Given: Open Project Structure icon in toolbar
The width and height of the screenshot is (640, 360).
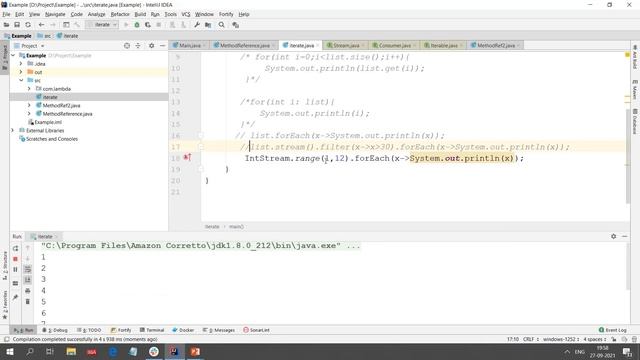Looking at the screenshot, I should point(208,25).
